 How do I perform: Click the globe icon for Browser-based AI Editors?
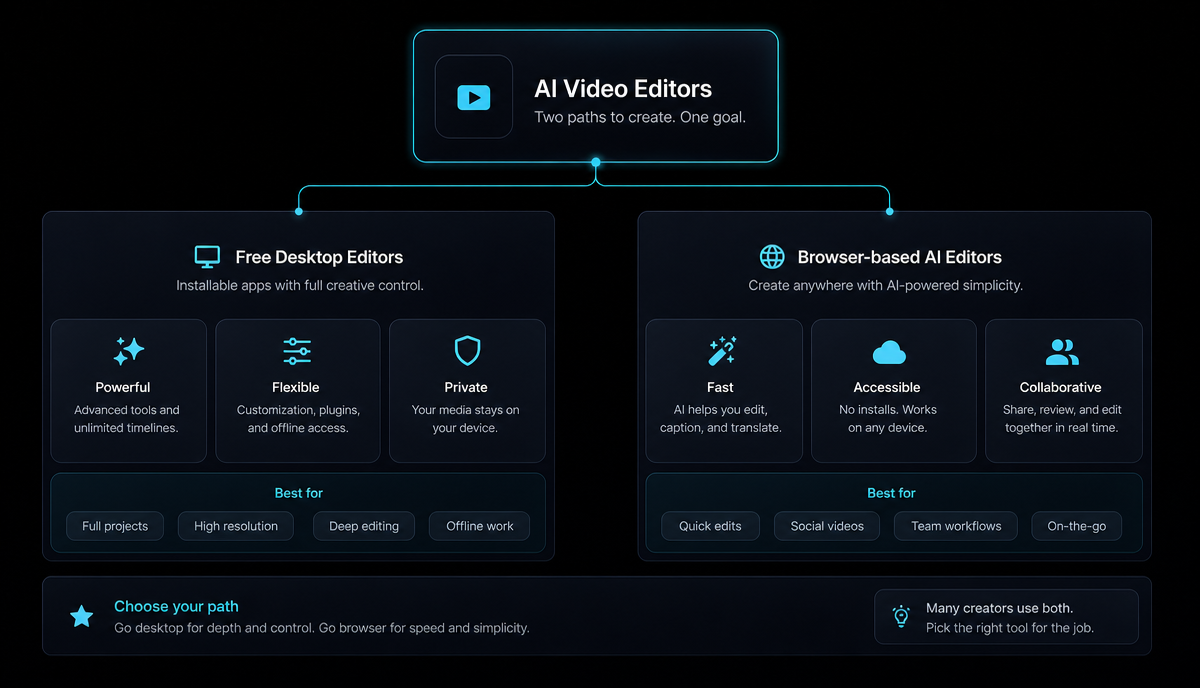coord(772,257)
